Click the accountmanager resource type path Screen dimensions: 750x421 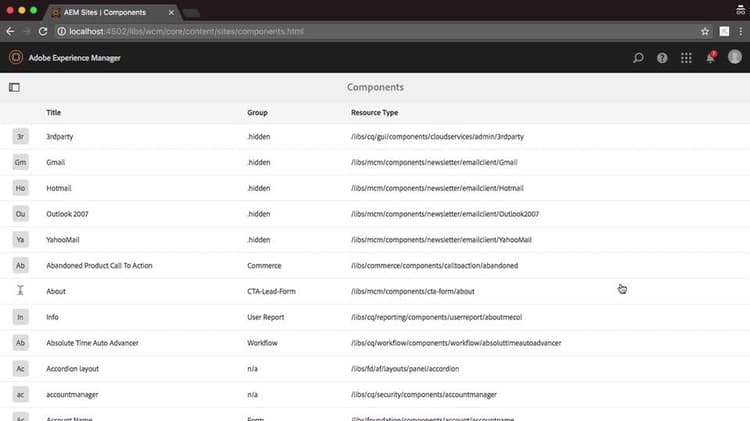click(x=424, y=395)
